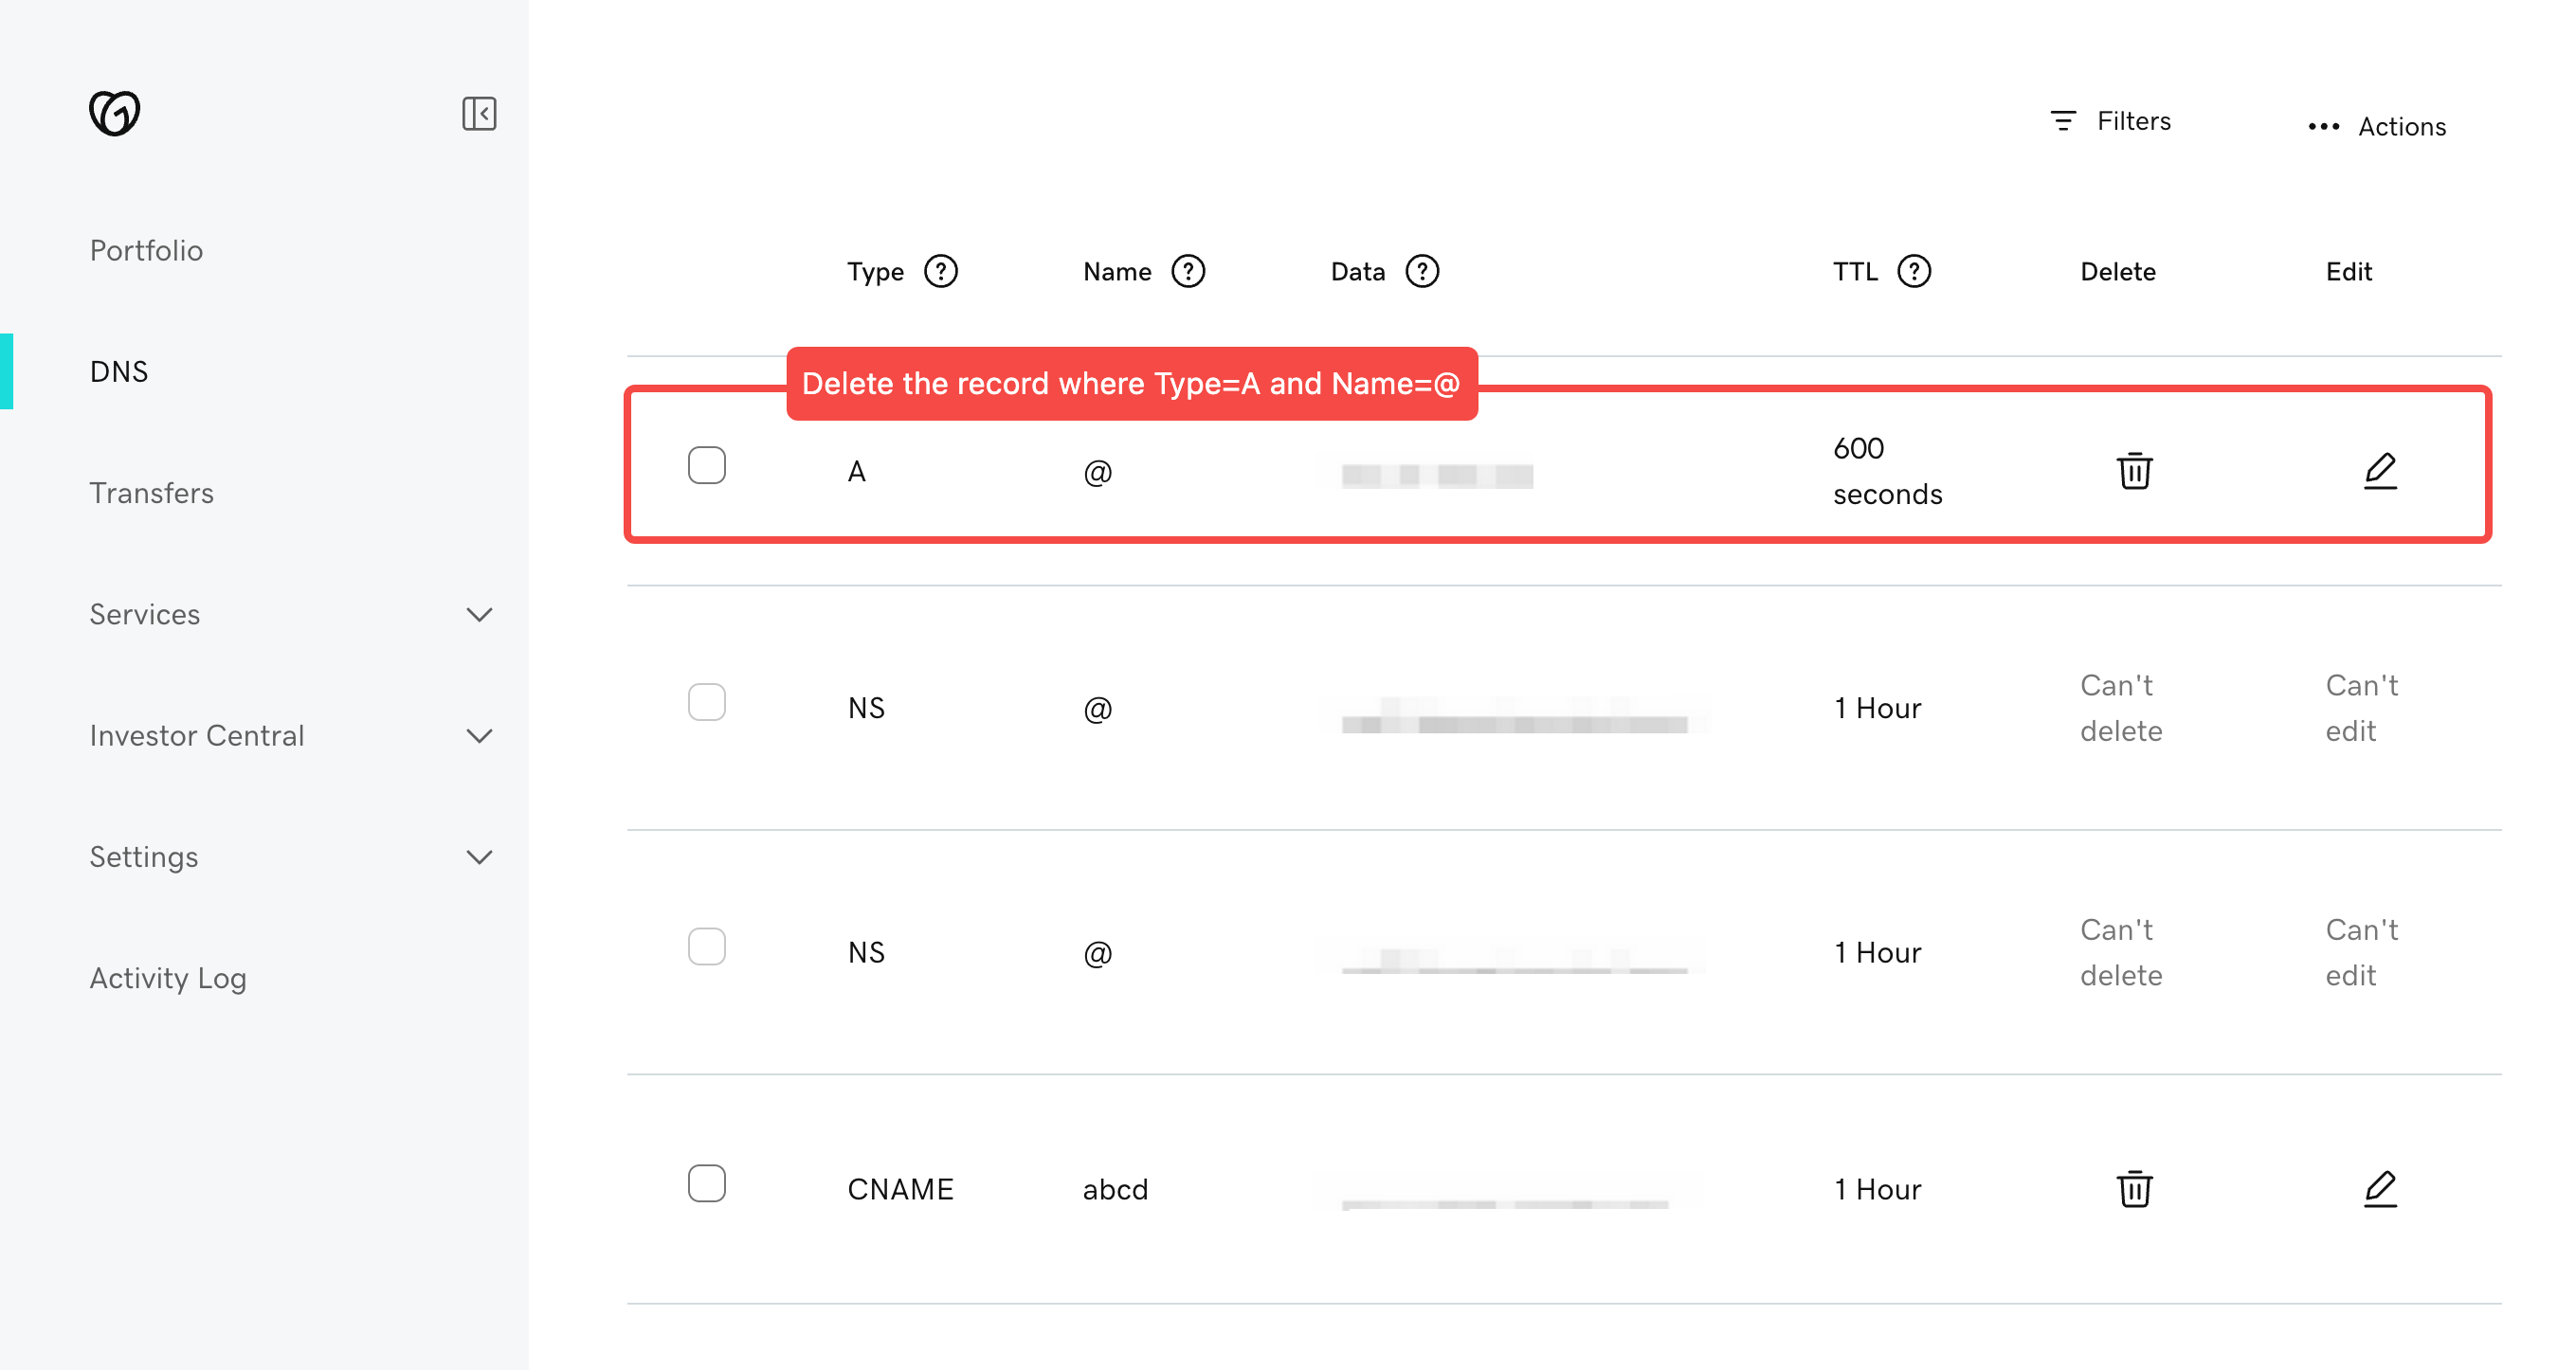Open help tooltip next to TTL header
Screen dimensions: 2576x1370
pyautogui.click(x=1913, y=271)
